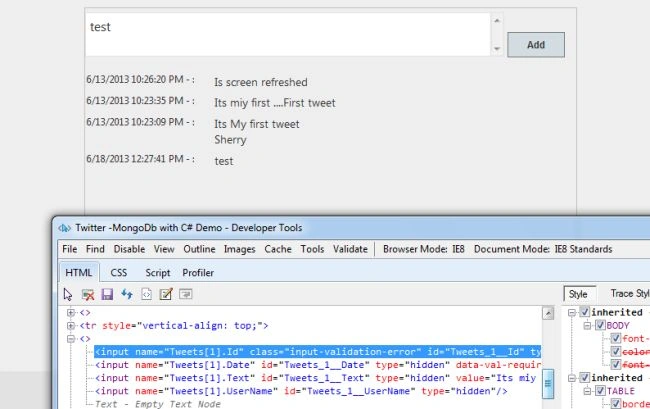Toggle the first inherited checkbox in Style pane
Viewport: 650px width, 409px height.
585,312
